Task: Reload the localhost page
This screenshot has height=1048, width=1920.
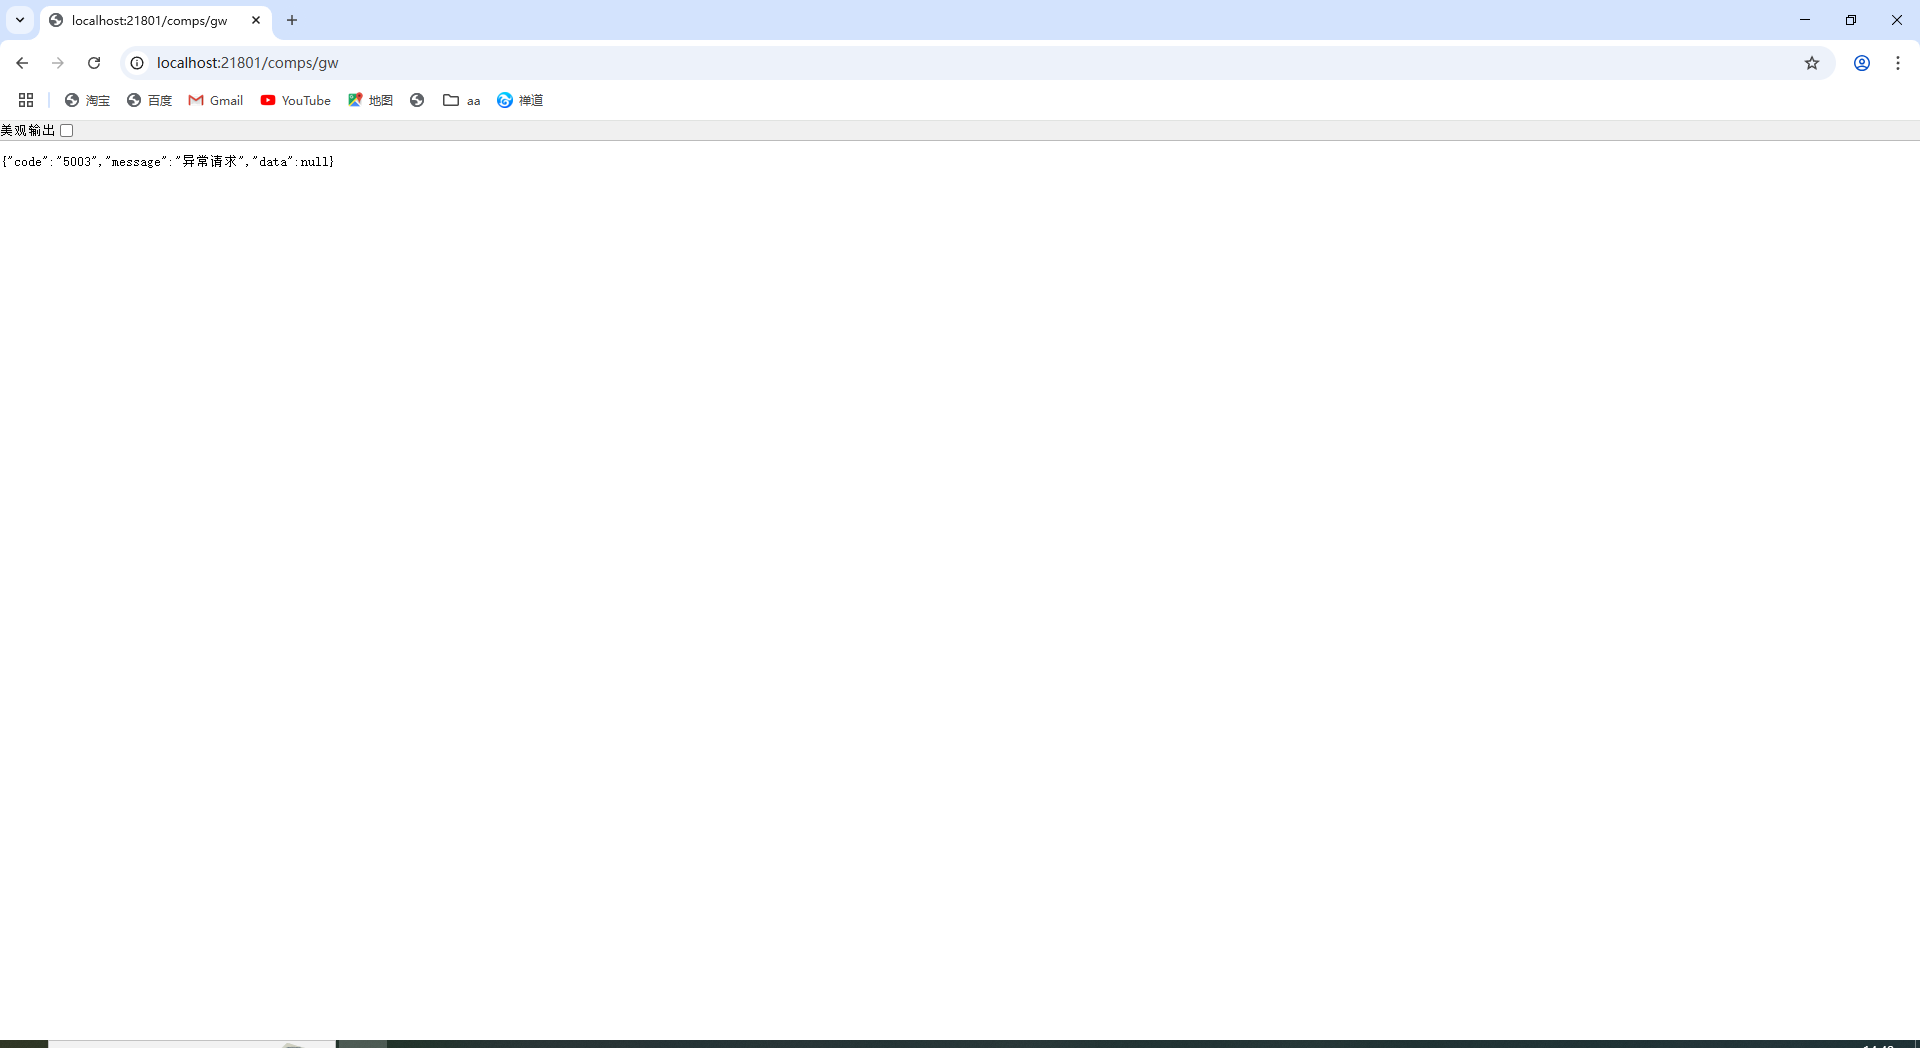Action: 94,63
